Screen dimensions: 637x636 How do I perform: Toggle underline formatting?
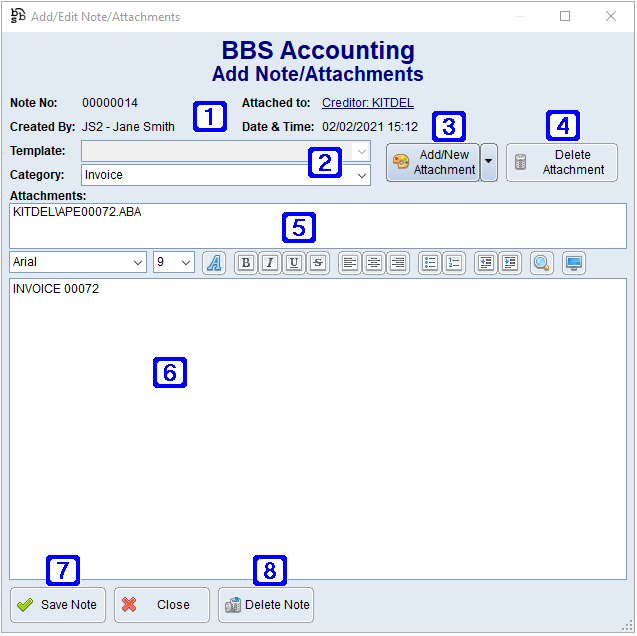(x=294, y=263)
